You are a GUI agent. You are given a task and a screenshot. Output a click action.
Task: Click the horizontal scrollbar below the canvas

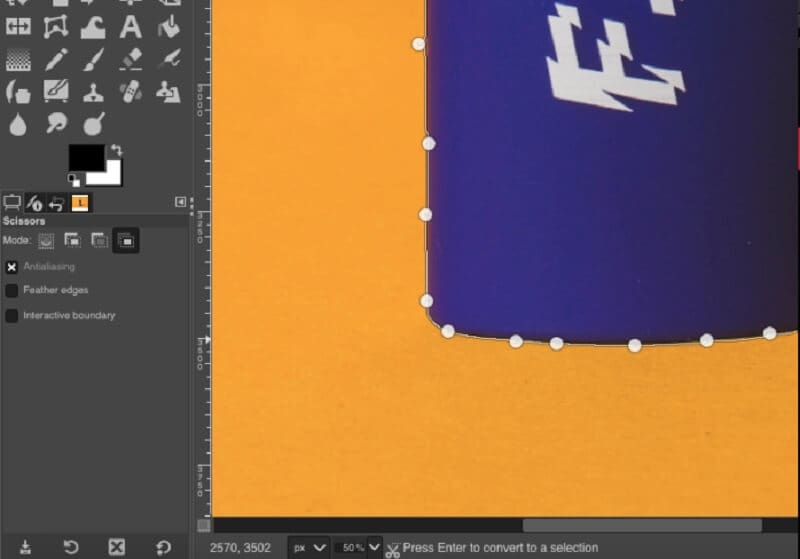(642, 525)
